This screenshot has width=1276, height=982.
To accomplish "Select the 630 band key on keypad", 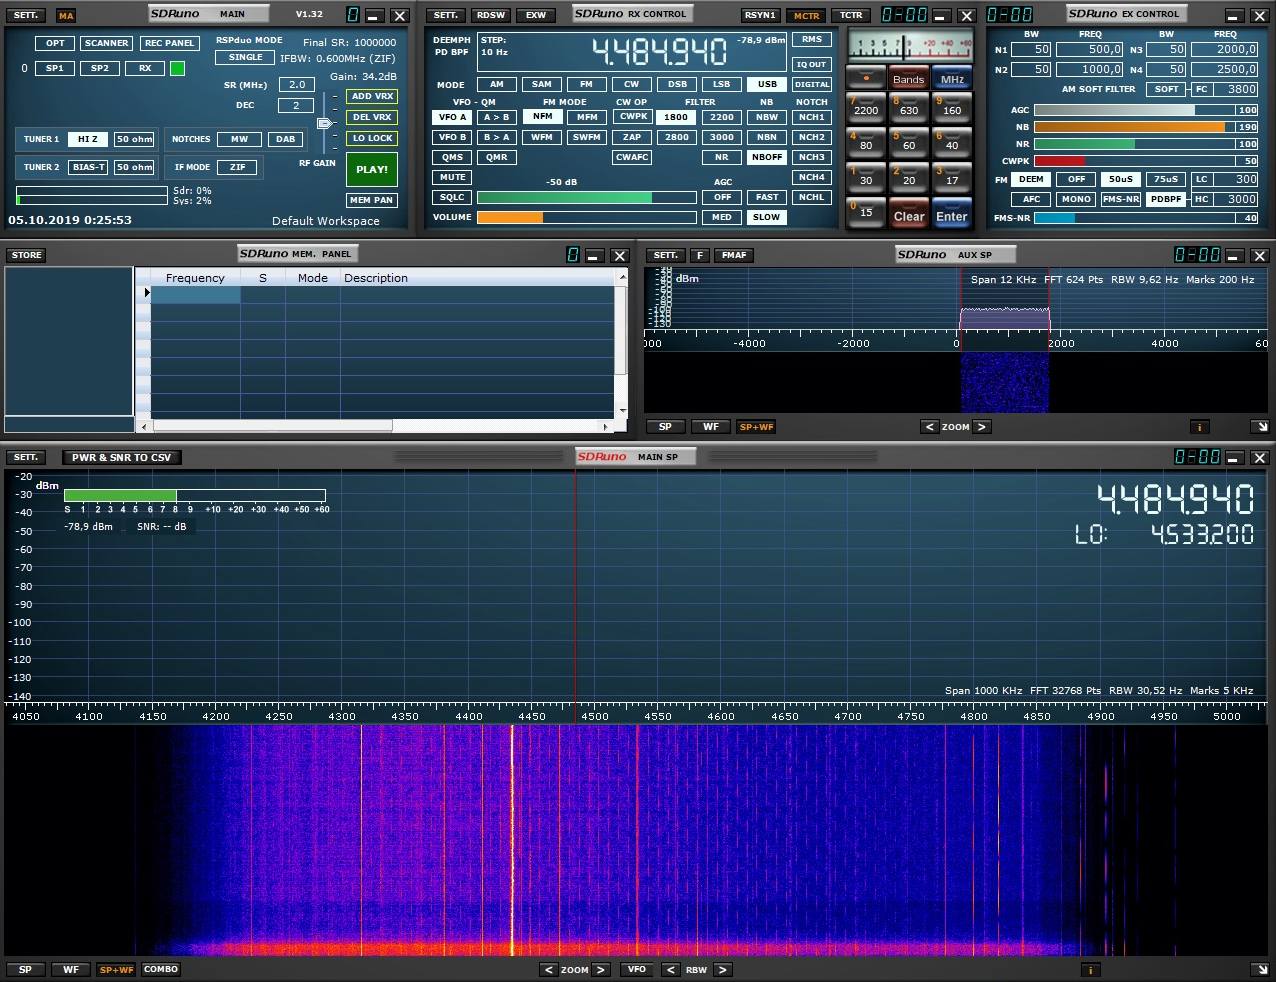I will [908, 108].
